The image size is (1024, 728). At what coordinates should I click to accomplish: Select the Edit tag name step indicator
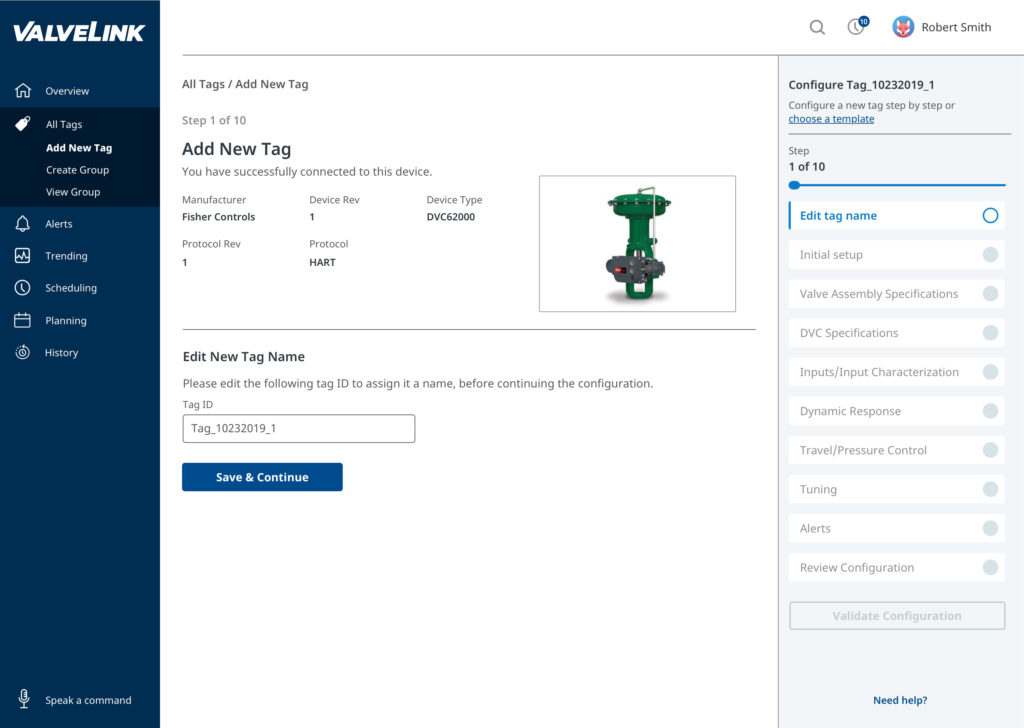(990, 215)
